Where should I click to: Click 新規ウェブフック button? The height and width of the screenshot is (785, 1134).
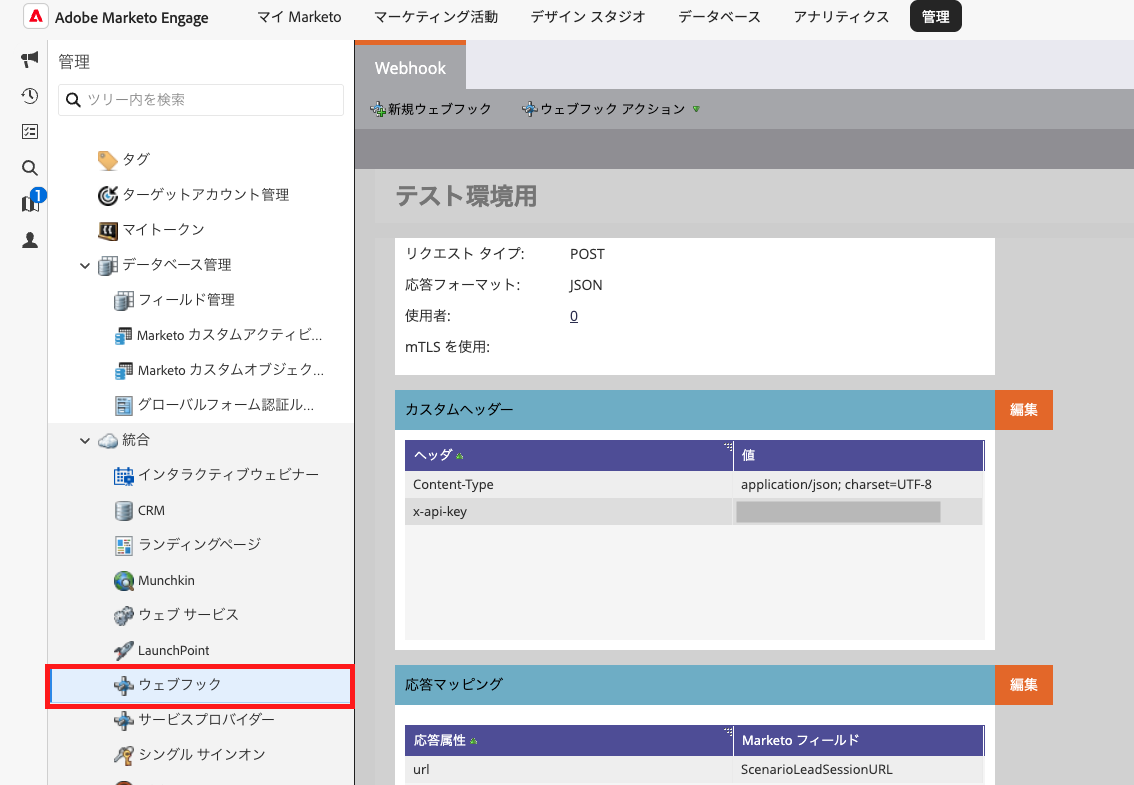coord(431,109)
